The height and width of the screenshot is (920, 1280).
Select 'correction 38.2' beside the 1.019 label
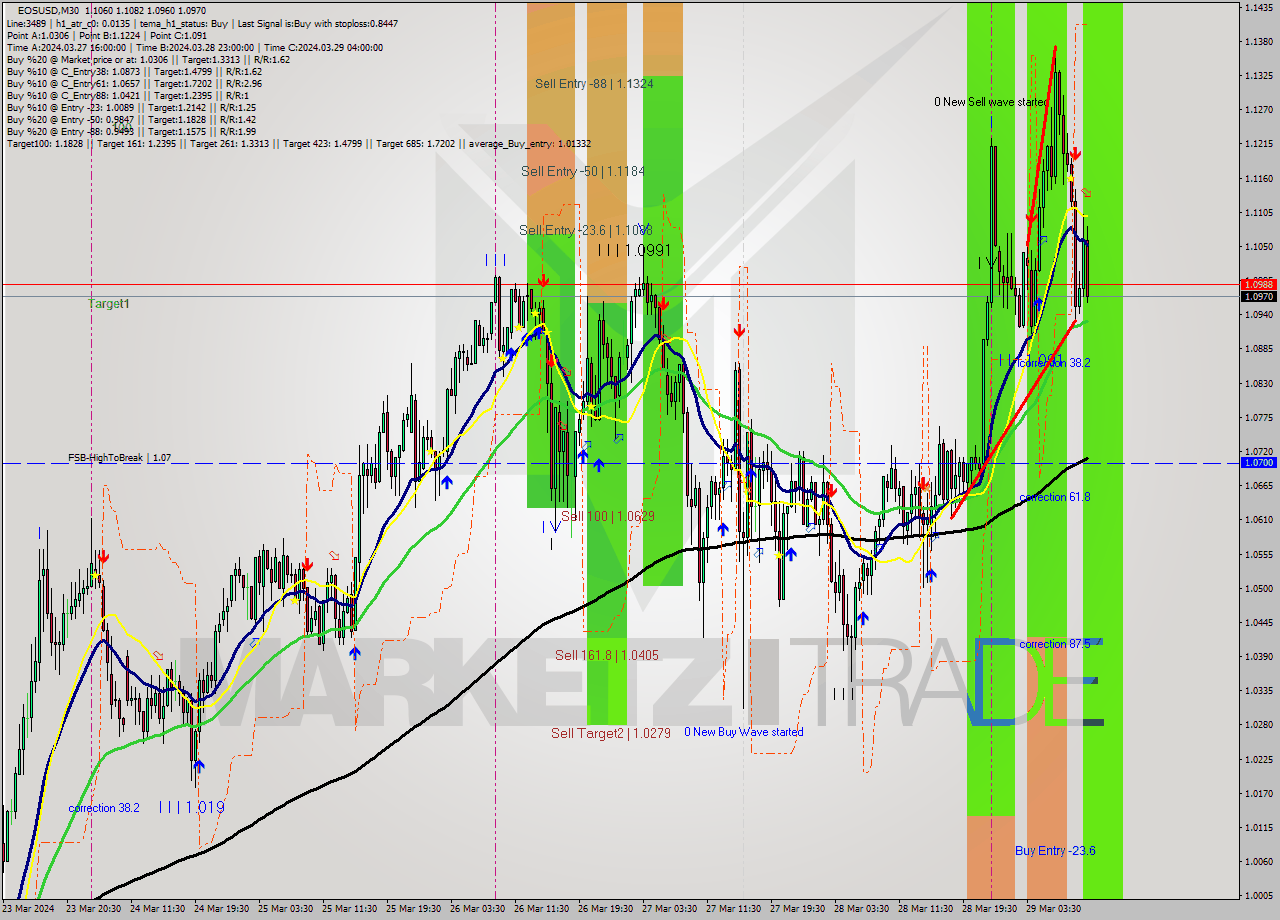[x=104, y=808]
